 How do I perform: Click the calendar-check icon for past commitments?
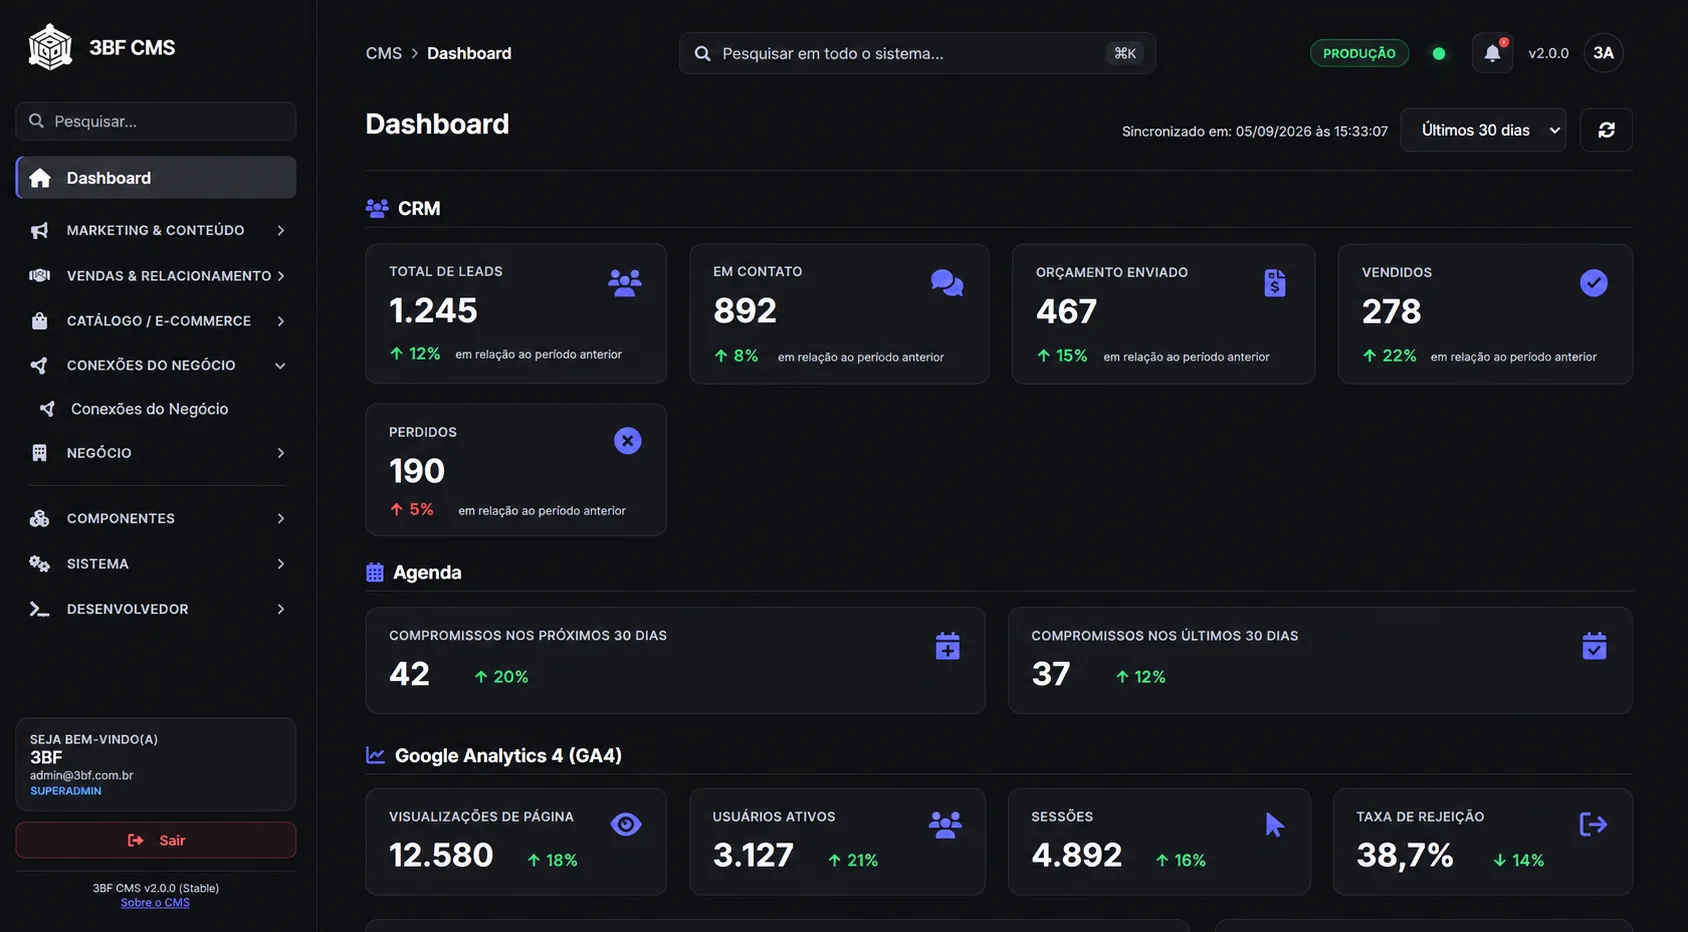pyautogui.click(x=1595, y=646)
